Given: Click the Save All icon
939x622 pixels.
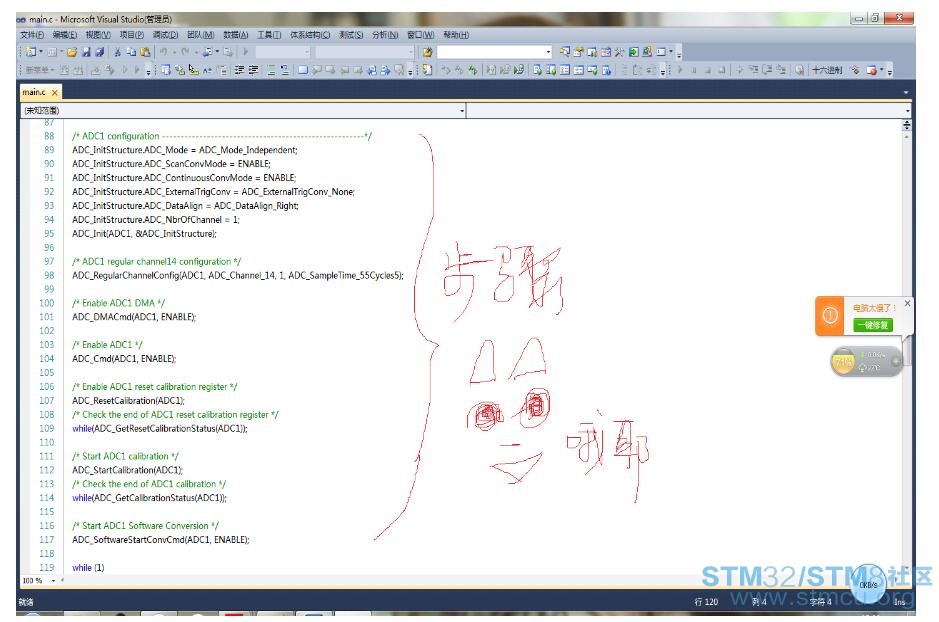Looking at the screenshot, I should coord(100,52).
